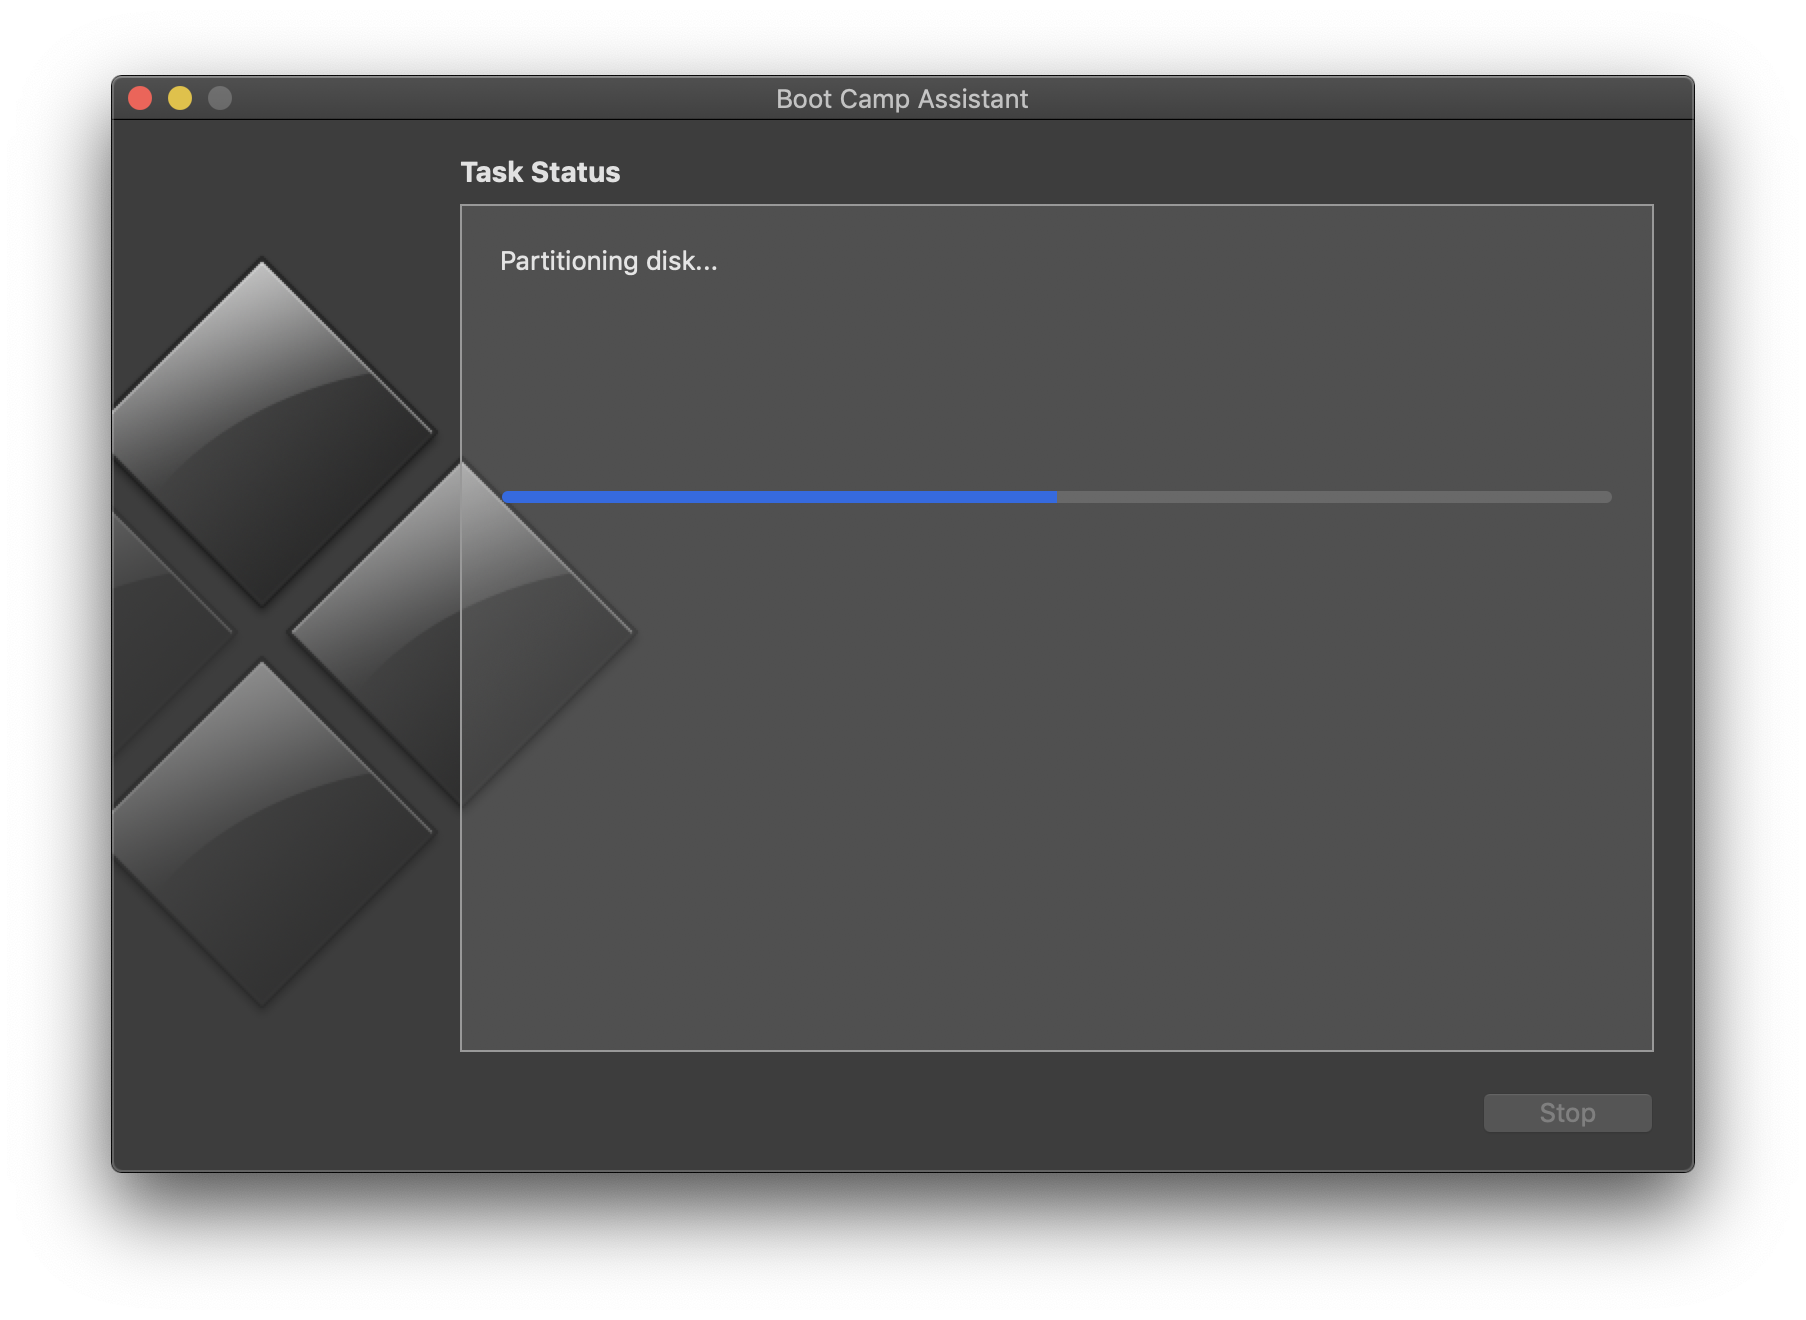Click the partitioning progress bar
This screenshot has width=1806, height=1320.
tap(1056, 497)
